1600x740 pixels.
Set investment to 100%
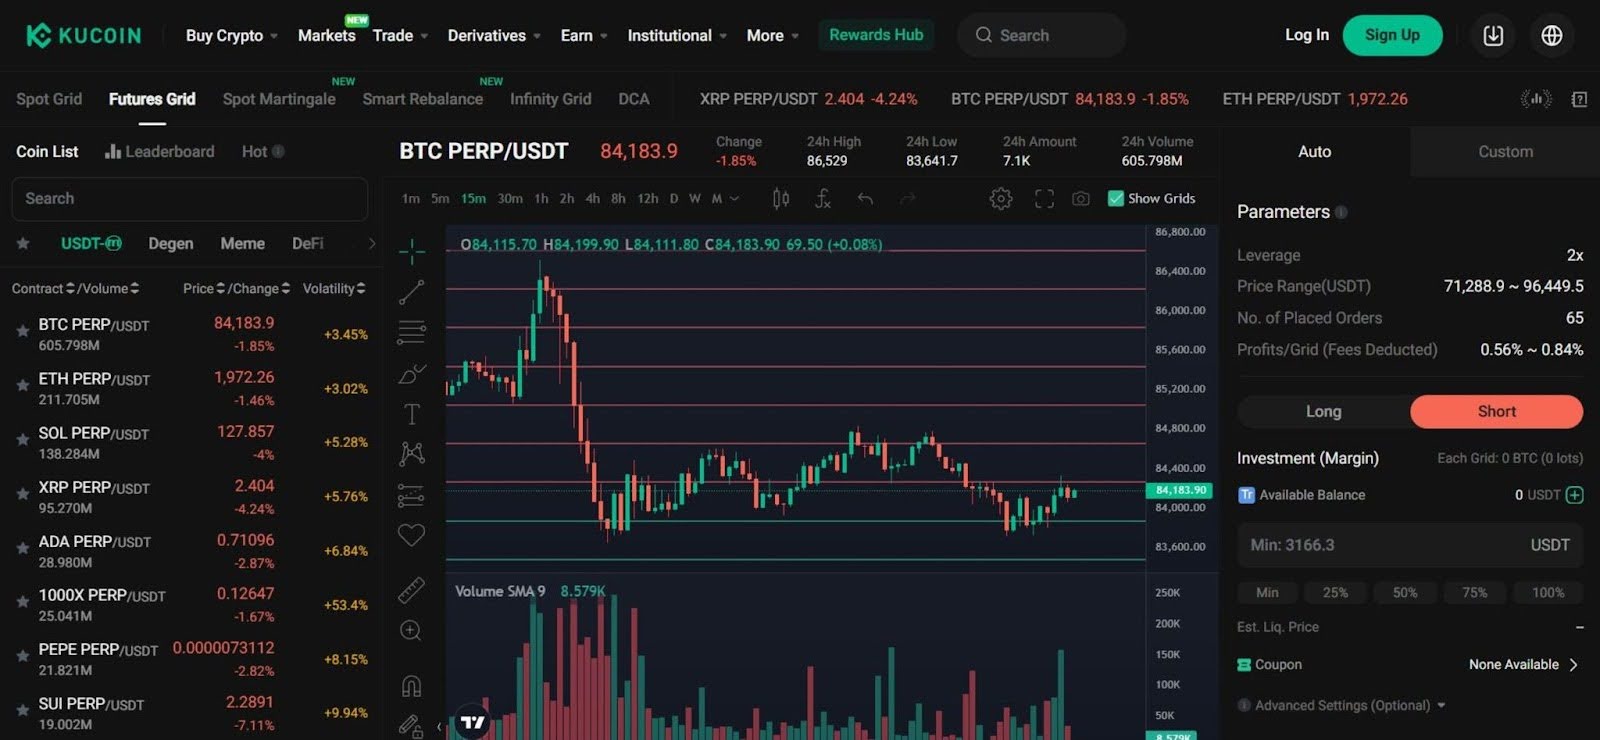point(1548,592)
